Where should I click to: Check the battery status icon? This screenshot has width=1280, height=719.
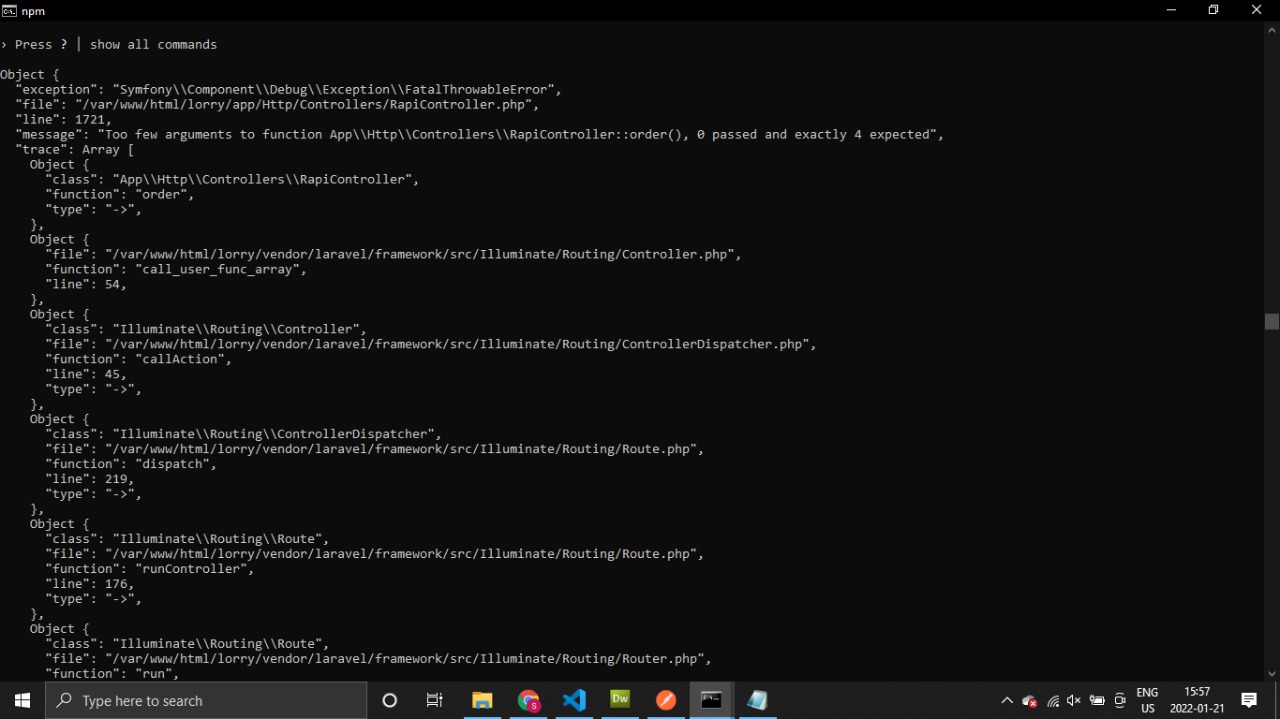click(x=1097, y=701)
